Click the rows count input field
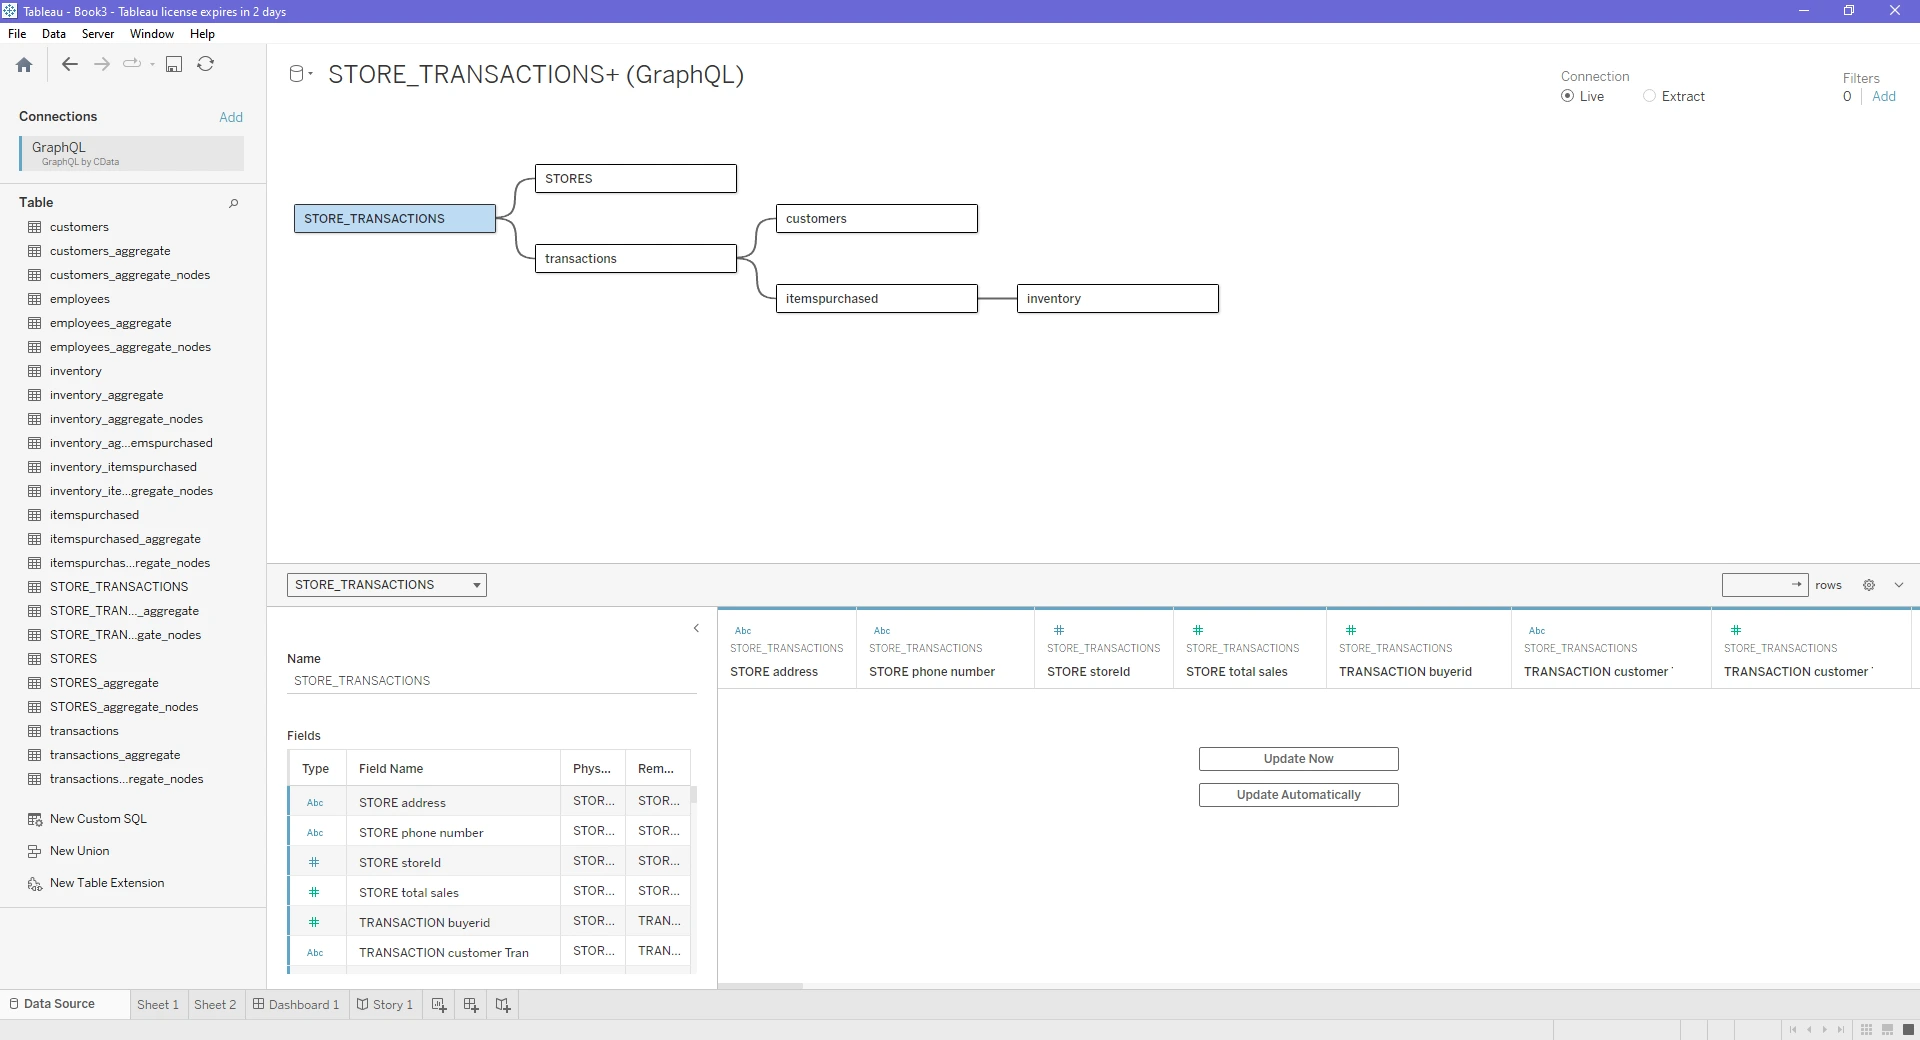Screen dimensions: 1920x1040 click(x=1765, y=585)
